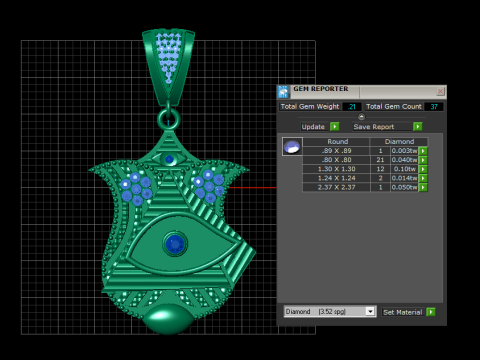Select the oval cabochon at pendant bottom
Viewport: 480px width, 360px height.
point(168,319)
